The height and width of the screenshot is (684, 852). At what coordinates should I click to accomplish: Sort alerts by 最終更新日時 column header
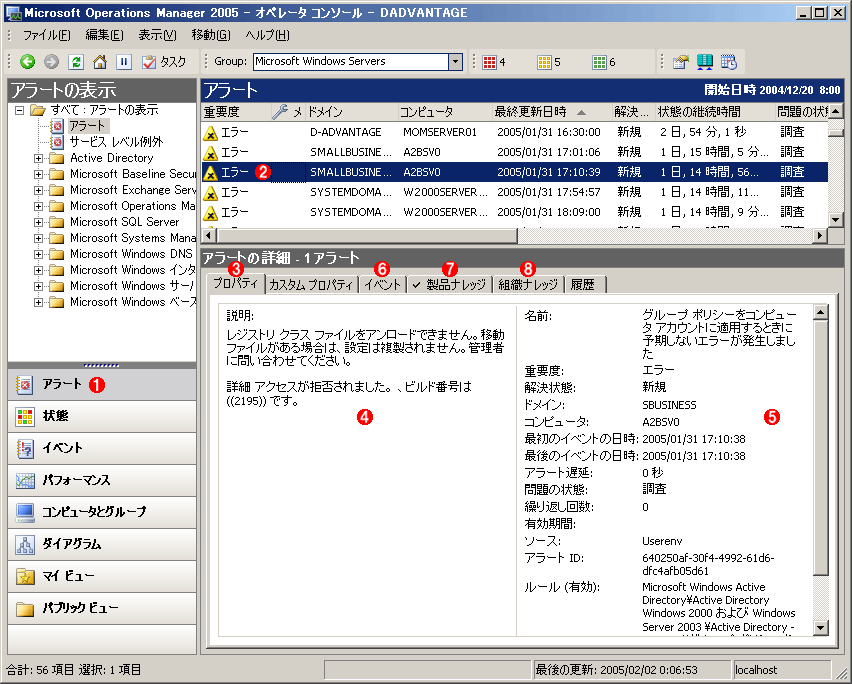point(552,112)
